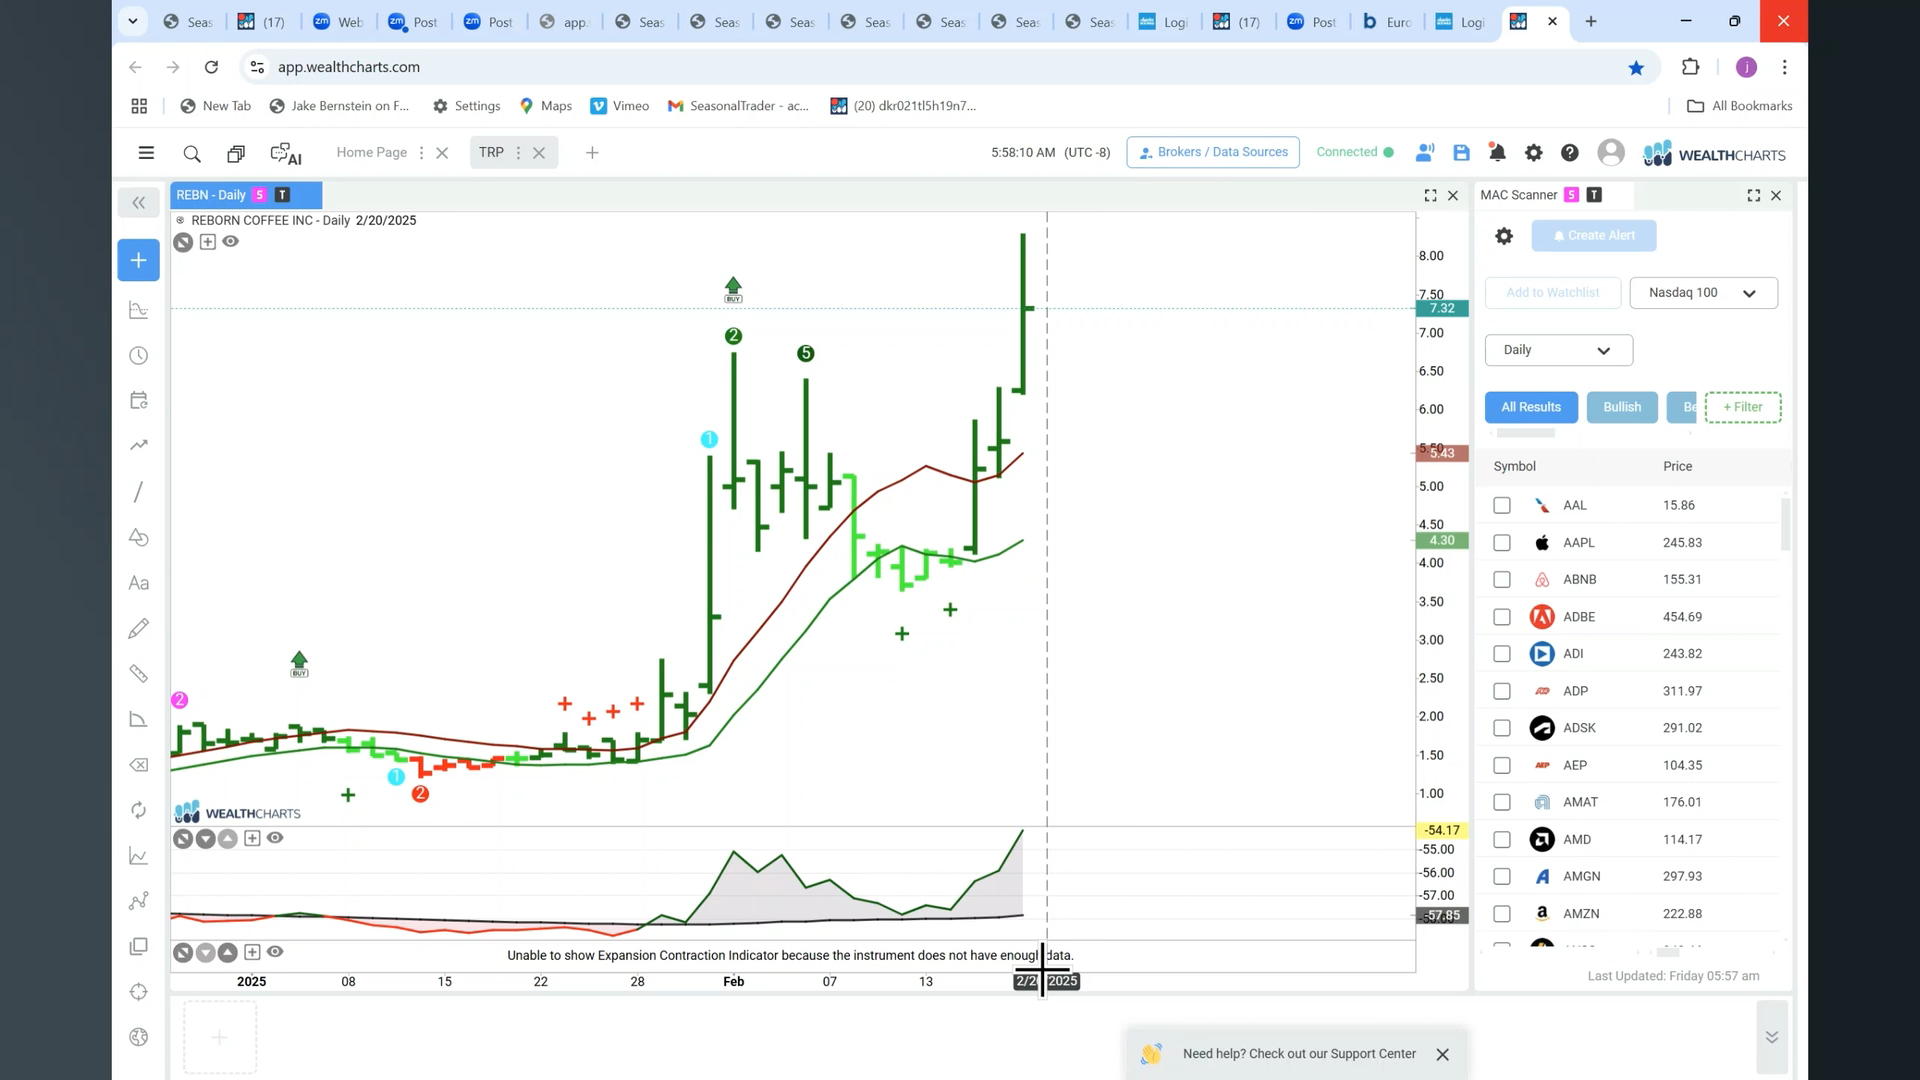Image resolution: width=1920 pixels, height=1080 pixels.
Task: Open the crosshair target tool in sidebar
Action: [139, 992]
